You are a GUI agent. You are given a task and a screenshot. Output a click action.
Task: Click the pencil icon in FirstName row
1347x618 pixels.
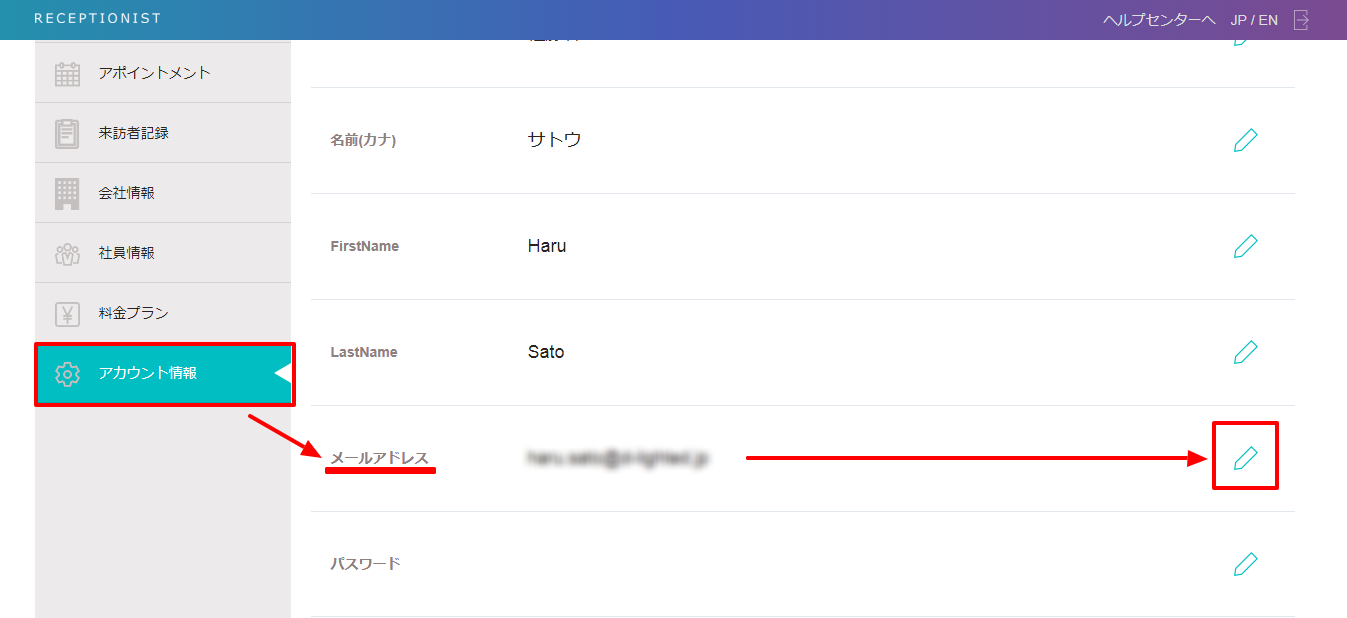1245,246
